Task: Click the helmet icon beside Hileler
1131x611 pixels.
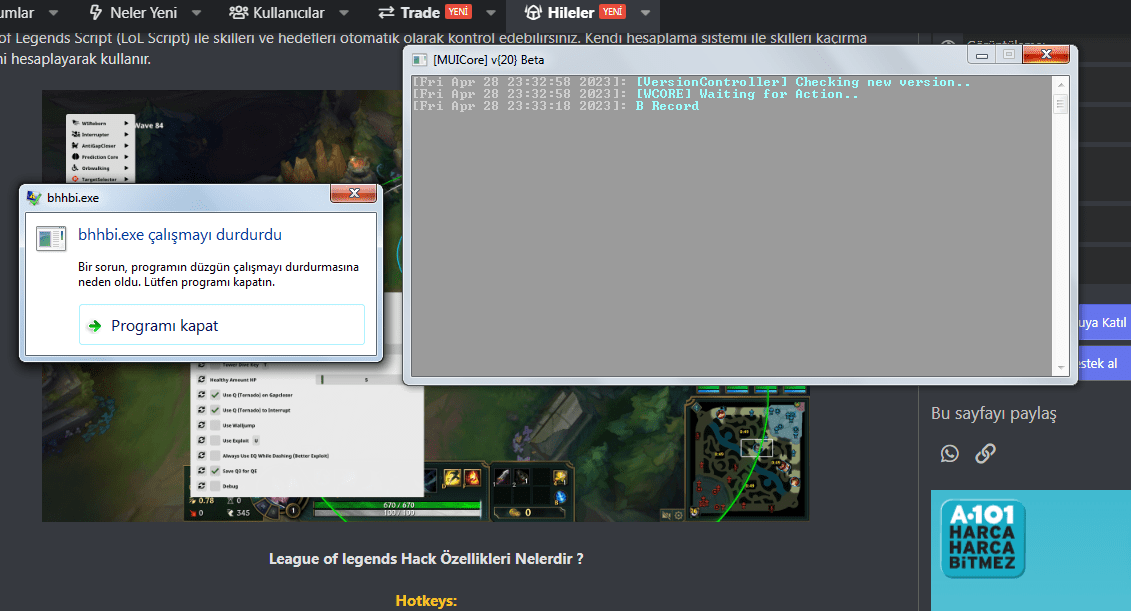Action: (533, 12)
